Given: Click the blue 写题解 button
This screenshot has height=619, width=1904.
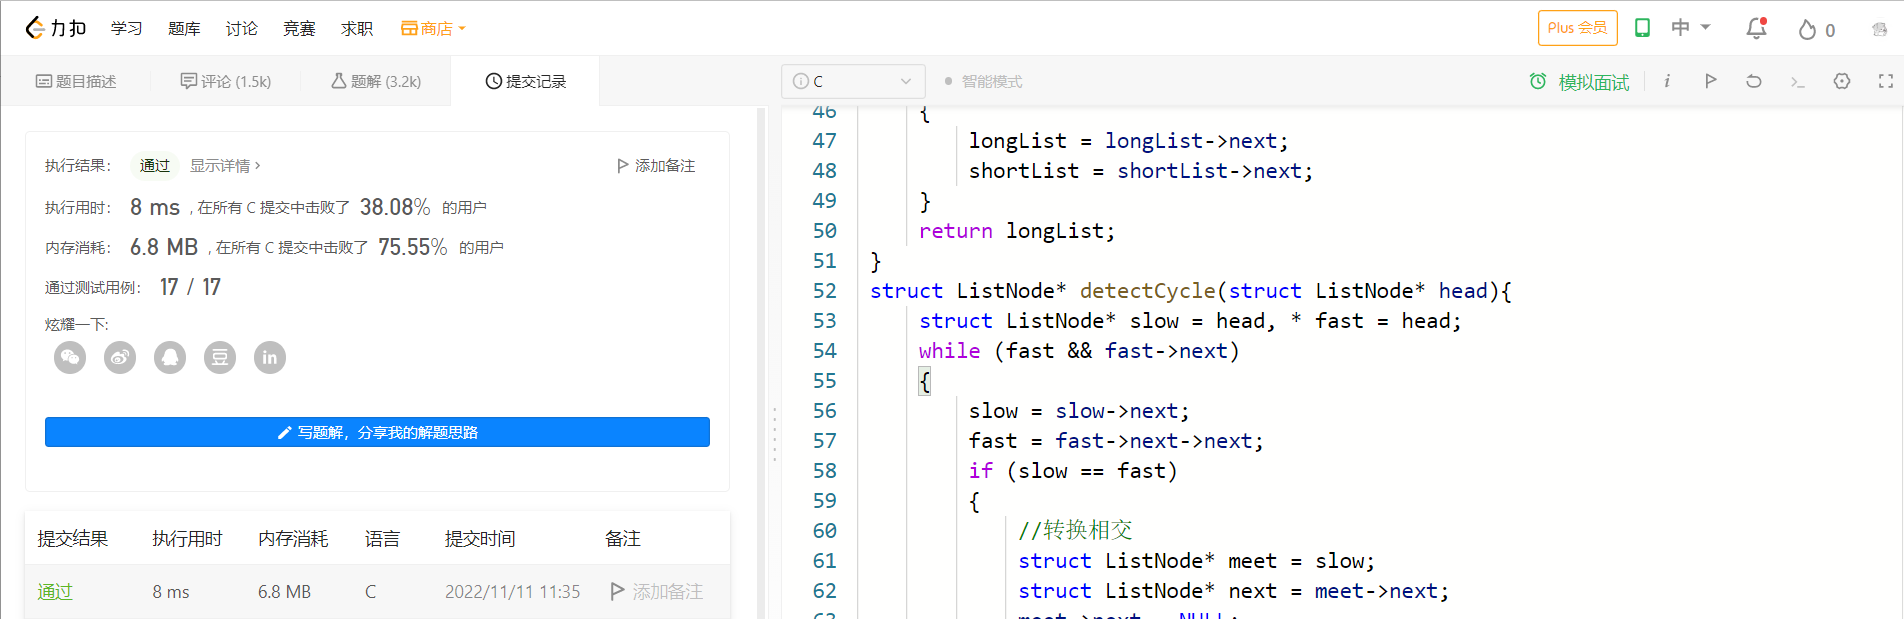Looking at the screenshot, I should 377,432.
